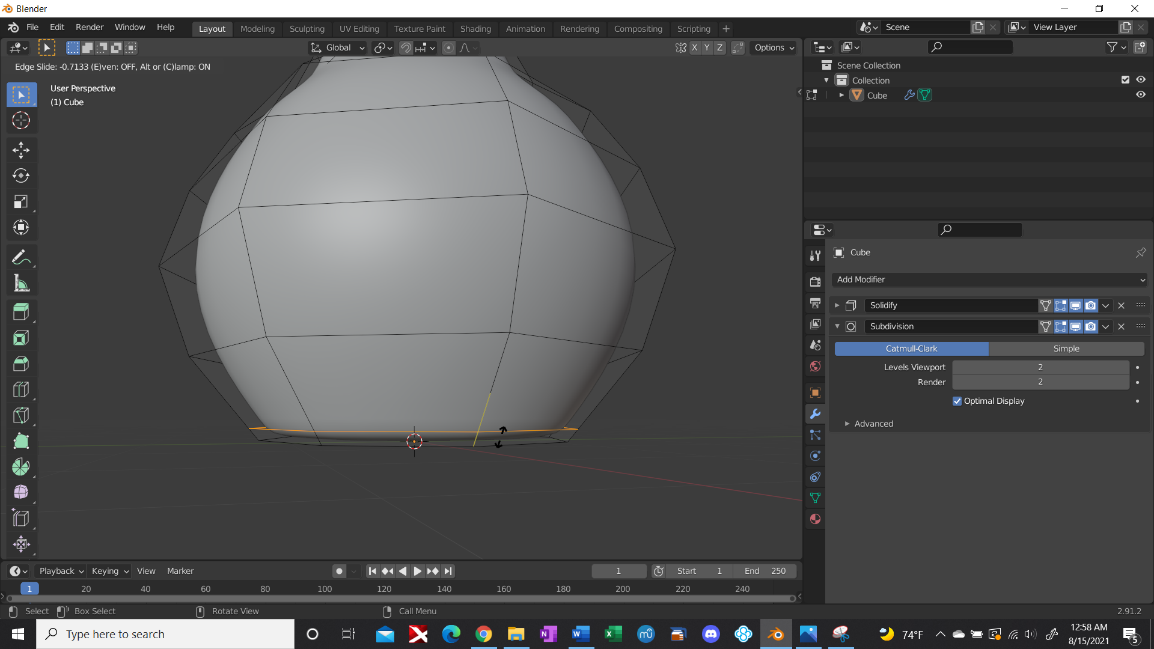The width and height of the screenshot is (1154, 649).
Task: Toggle X axis mesh symmetry
Action: tap(694, 48)
